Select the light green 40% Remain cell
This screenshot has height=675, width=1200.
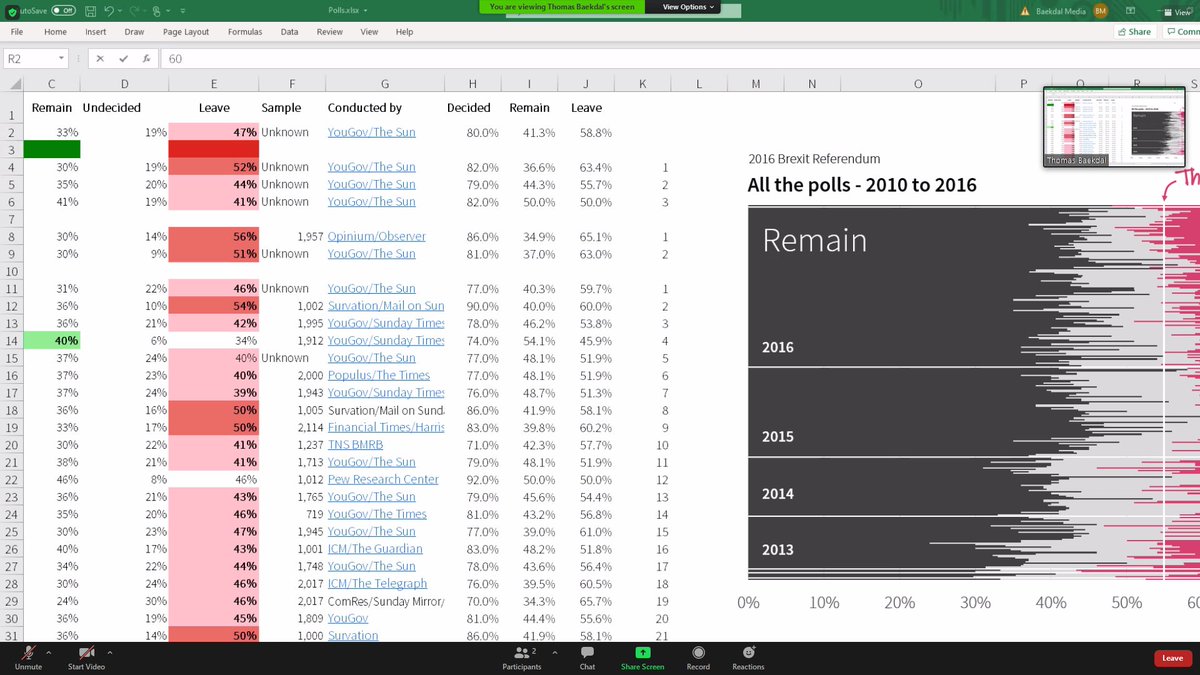click(x=52, y=340)
